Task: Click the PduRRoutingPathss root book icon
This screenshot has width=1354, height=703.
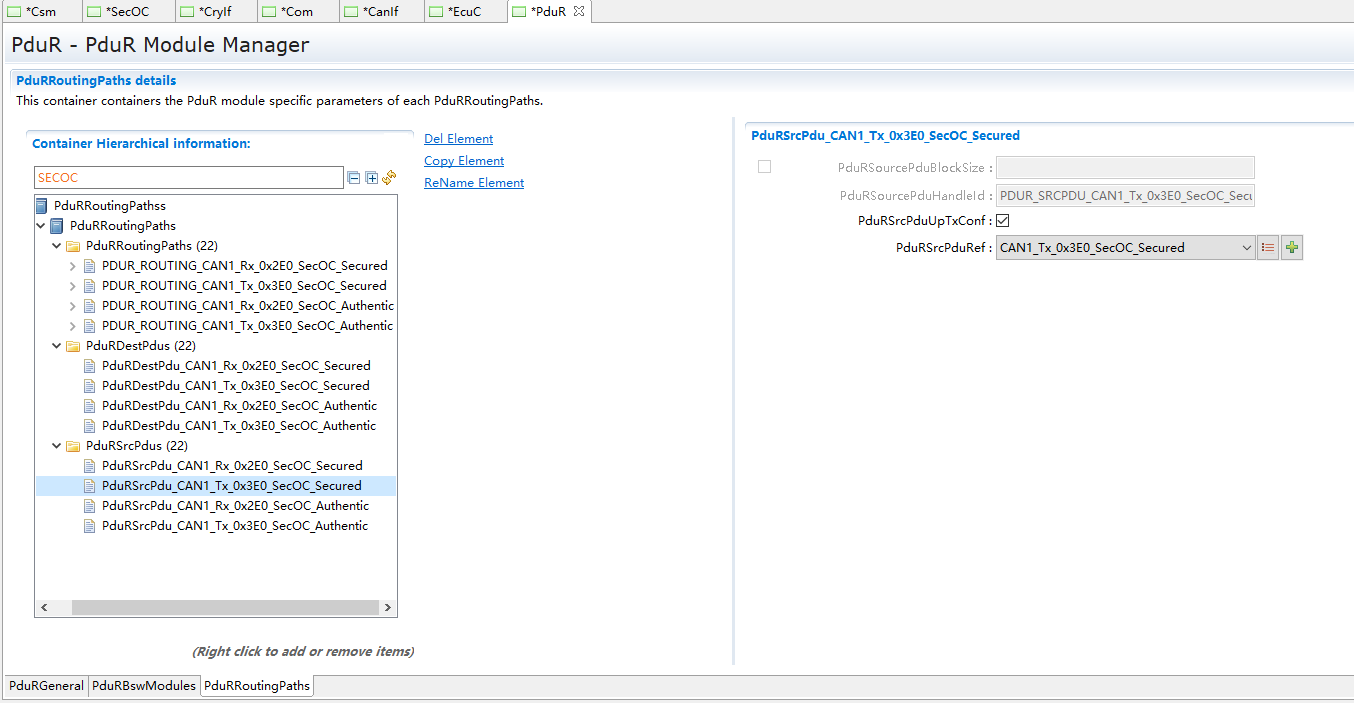Action: coord(41,206)
